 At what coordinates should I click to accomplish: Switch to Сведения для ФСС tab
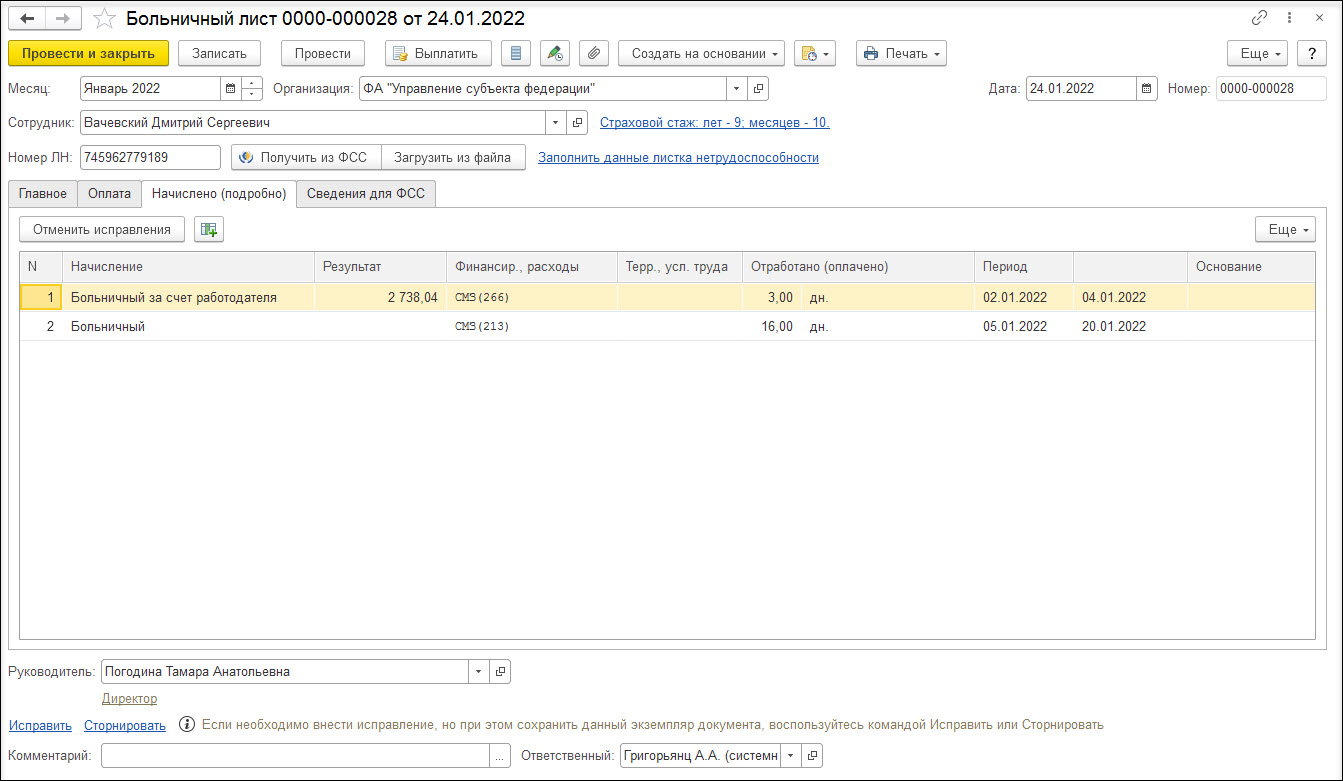pos(366,194)
